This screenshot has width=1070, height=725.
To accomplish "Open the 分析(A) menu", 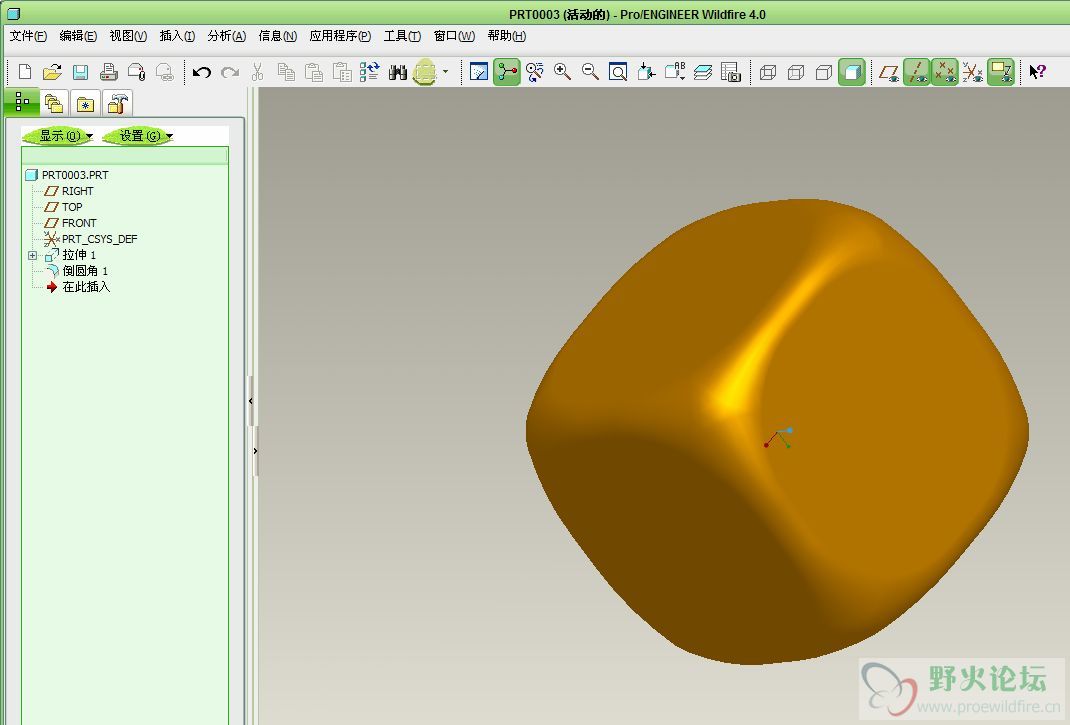I will coord(227,35).
